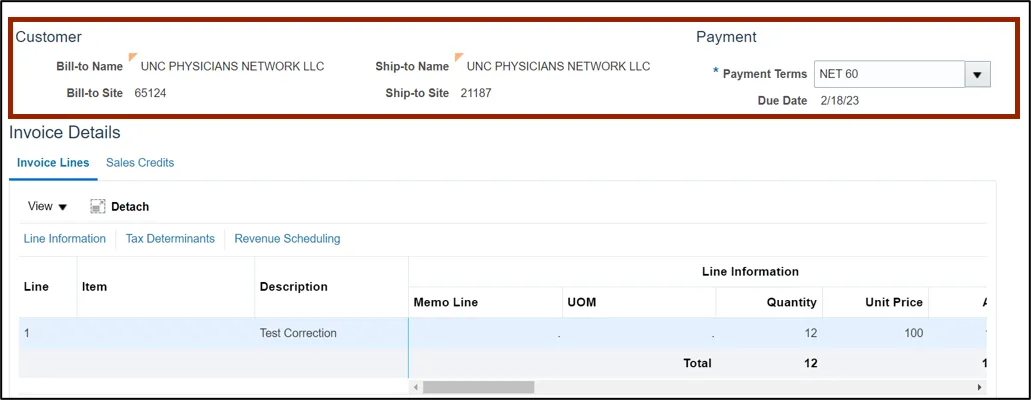Click the horizontal scrollbar left arrow
1031x400 pixels.
(x=415, y=387)
